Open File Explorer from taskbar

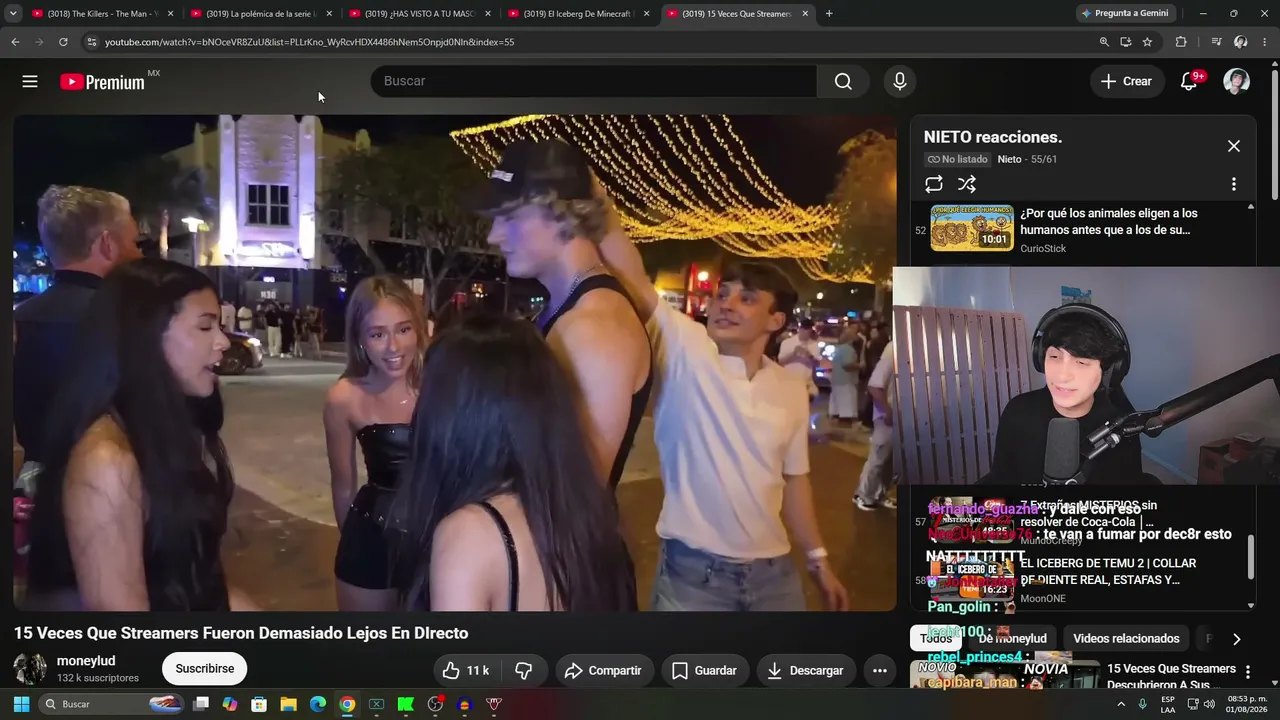click(288, 704)
